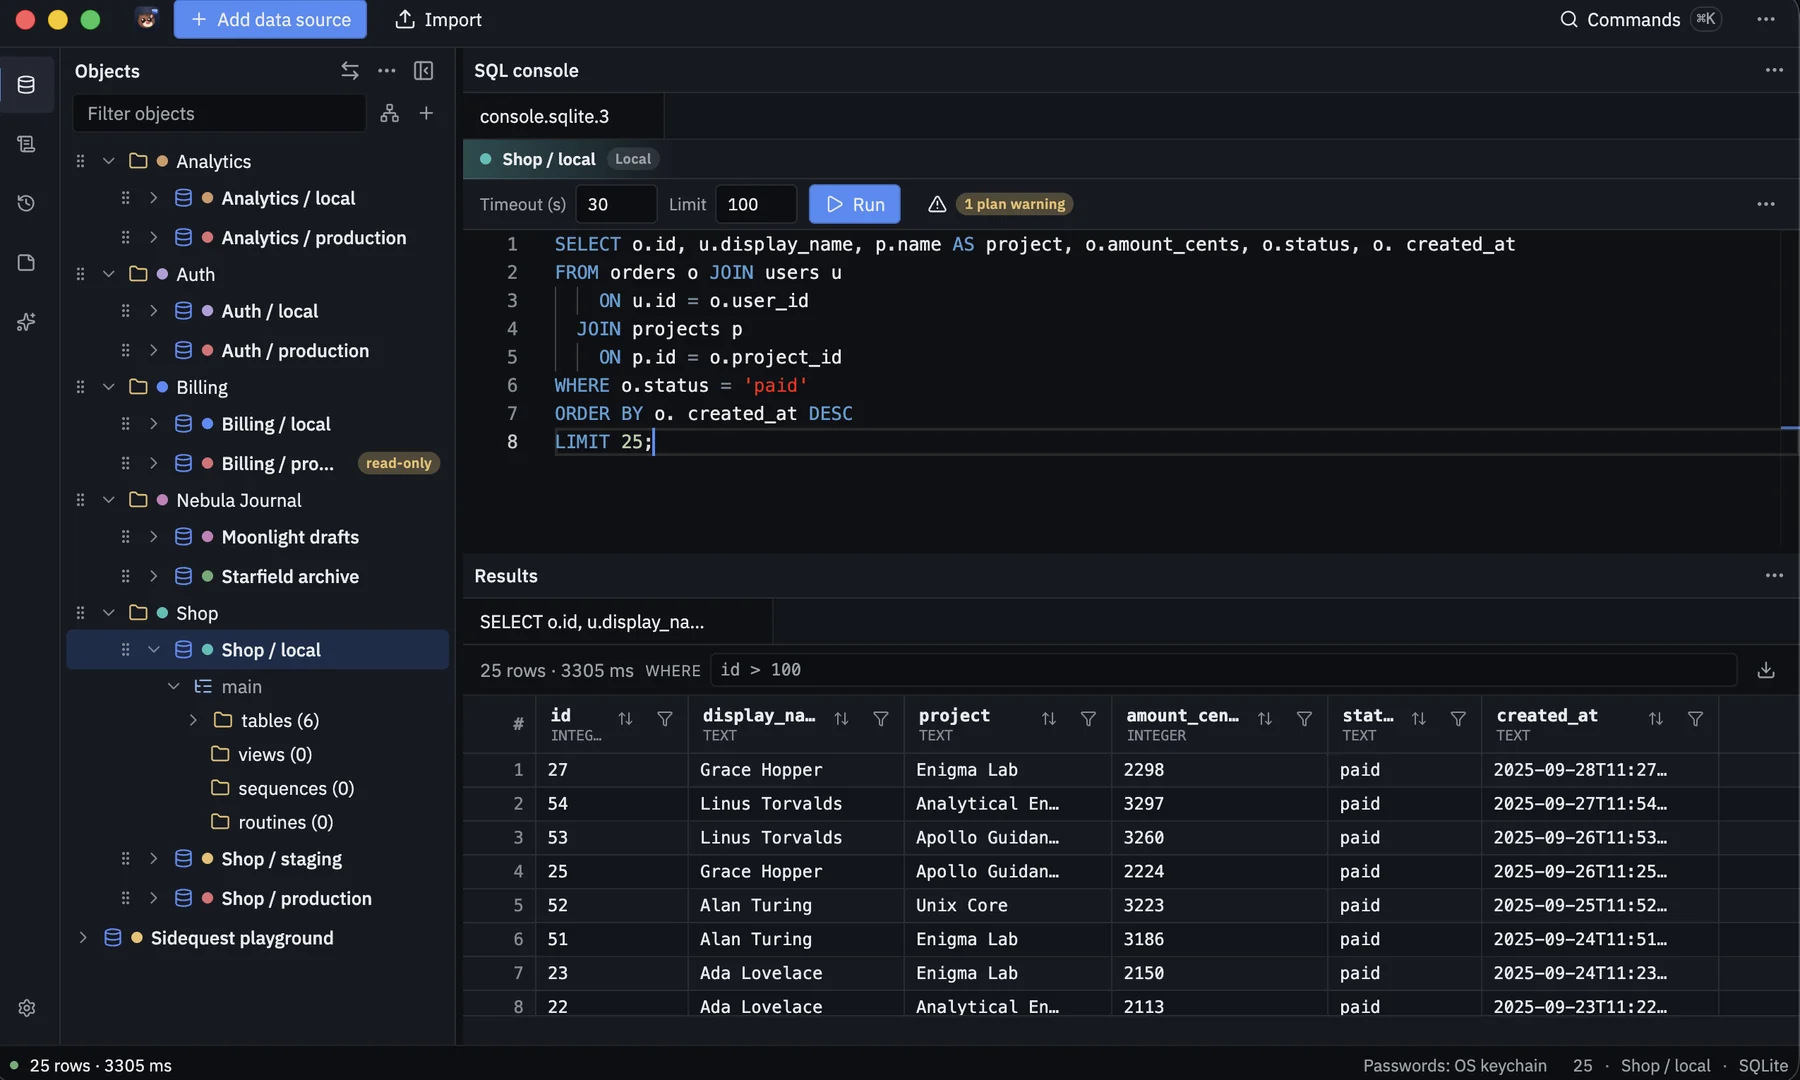Viewport: 1800px width, 1080px height.
Task: Open the settings gear icon
Action: pyautogui.click(x=27, y=1008)
